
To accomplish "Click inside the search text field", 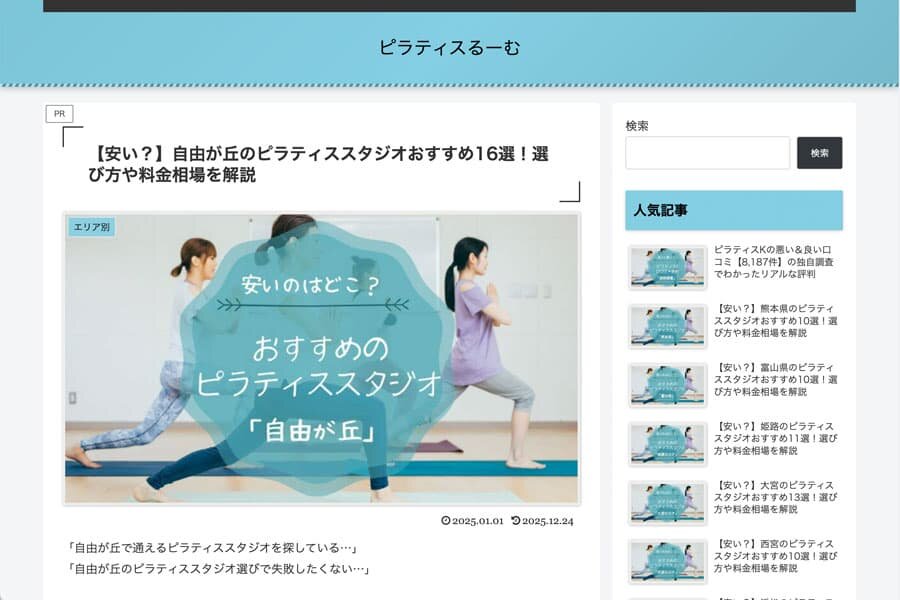I will (x=706, y=152).
